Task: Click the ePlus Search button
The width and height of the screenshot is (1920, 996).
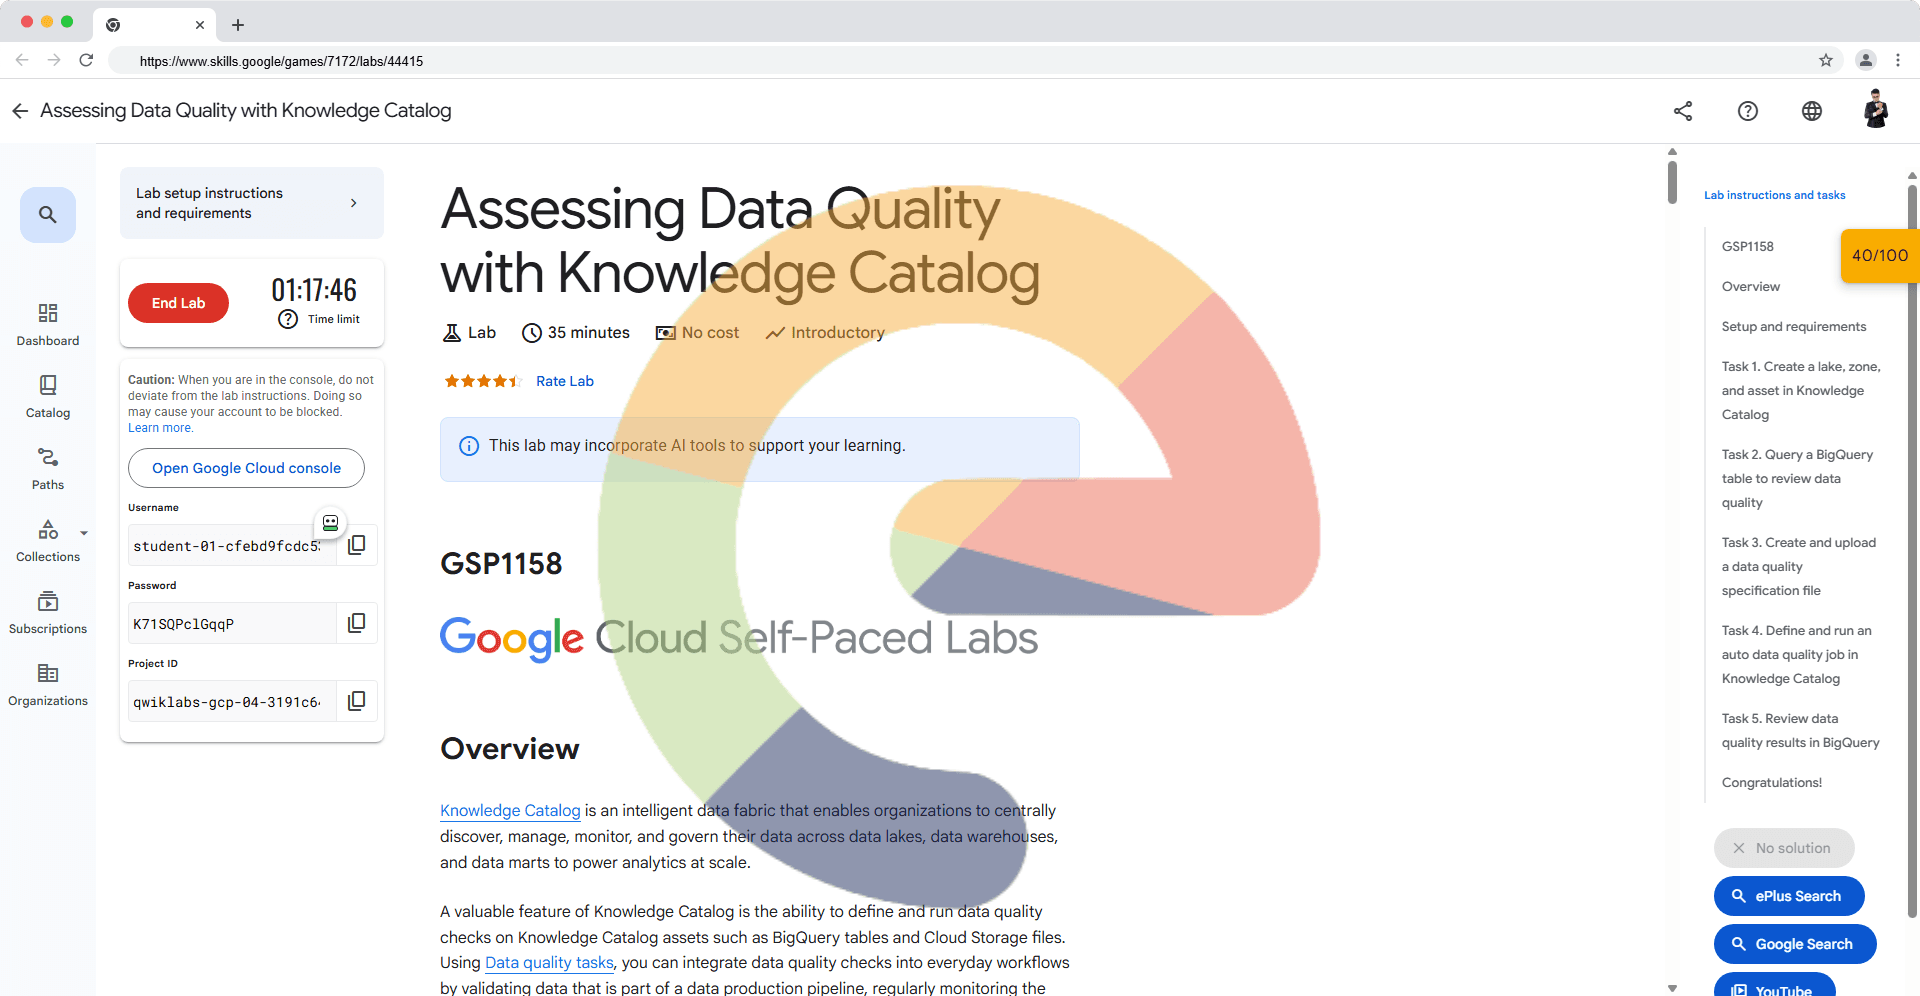Action: 1788,896
